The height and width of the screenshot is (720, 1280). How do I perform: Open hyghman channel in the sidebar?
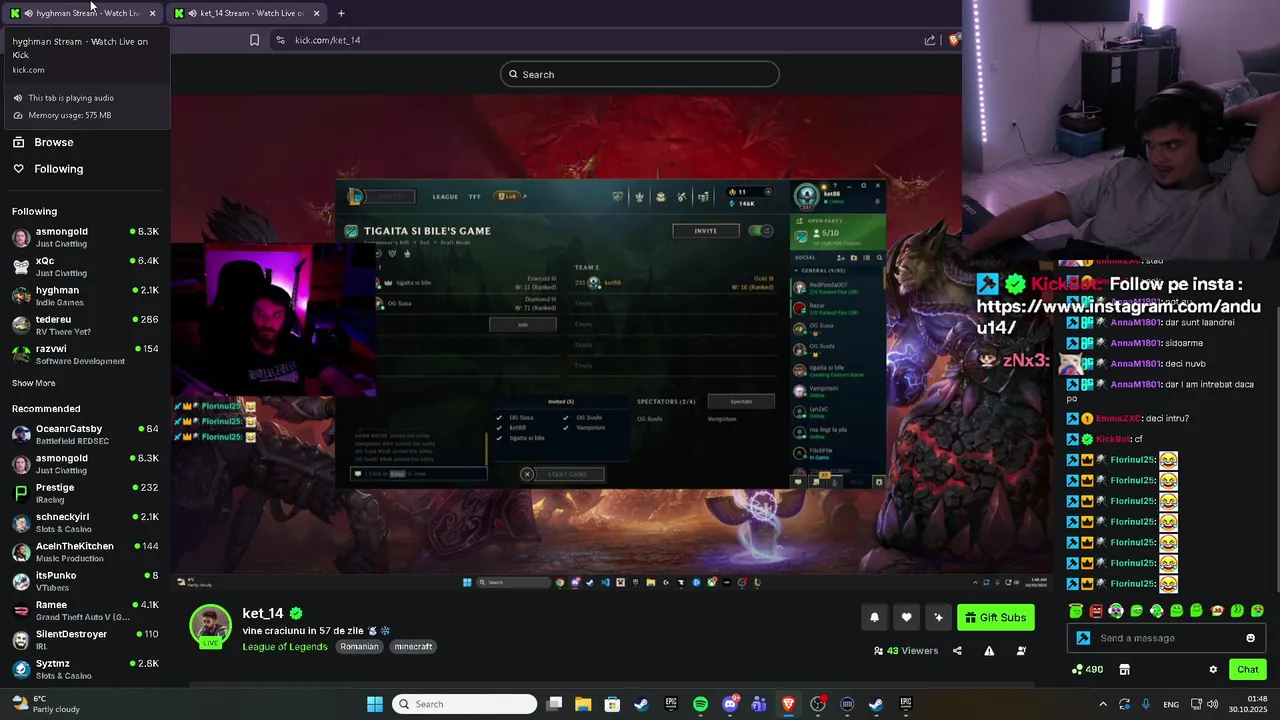point(85,296)
